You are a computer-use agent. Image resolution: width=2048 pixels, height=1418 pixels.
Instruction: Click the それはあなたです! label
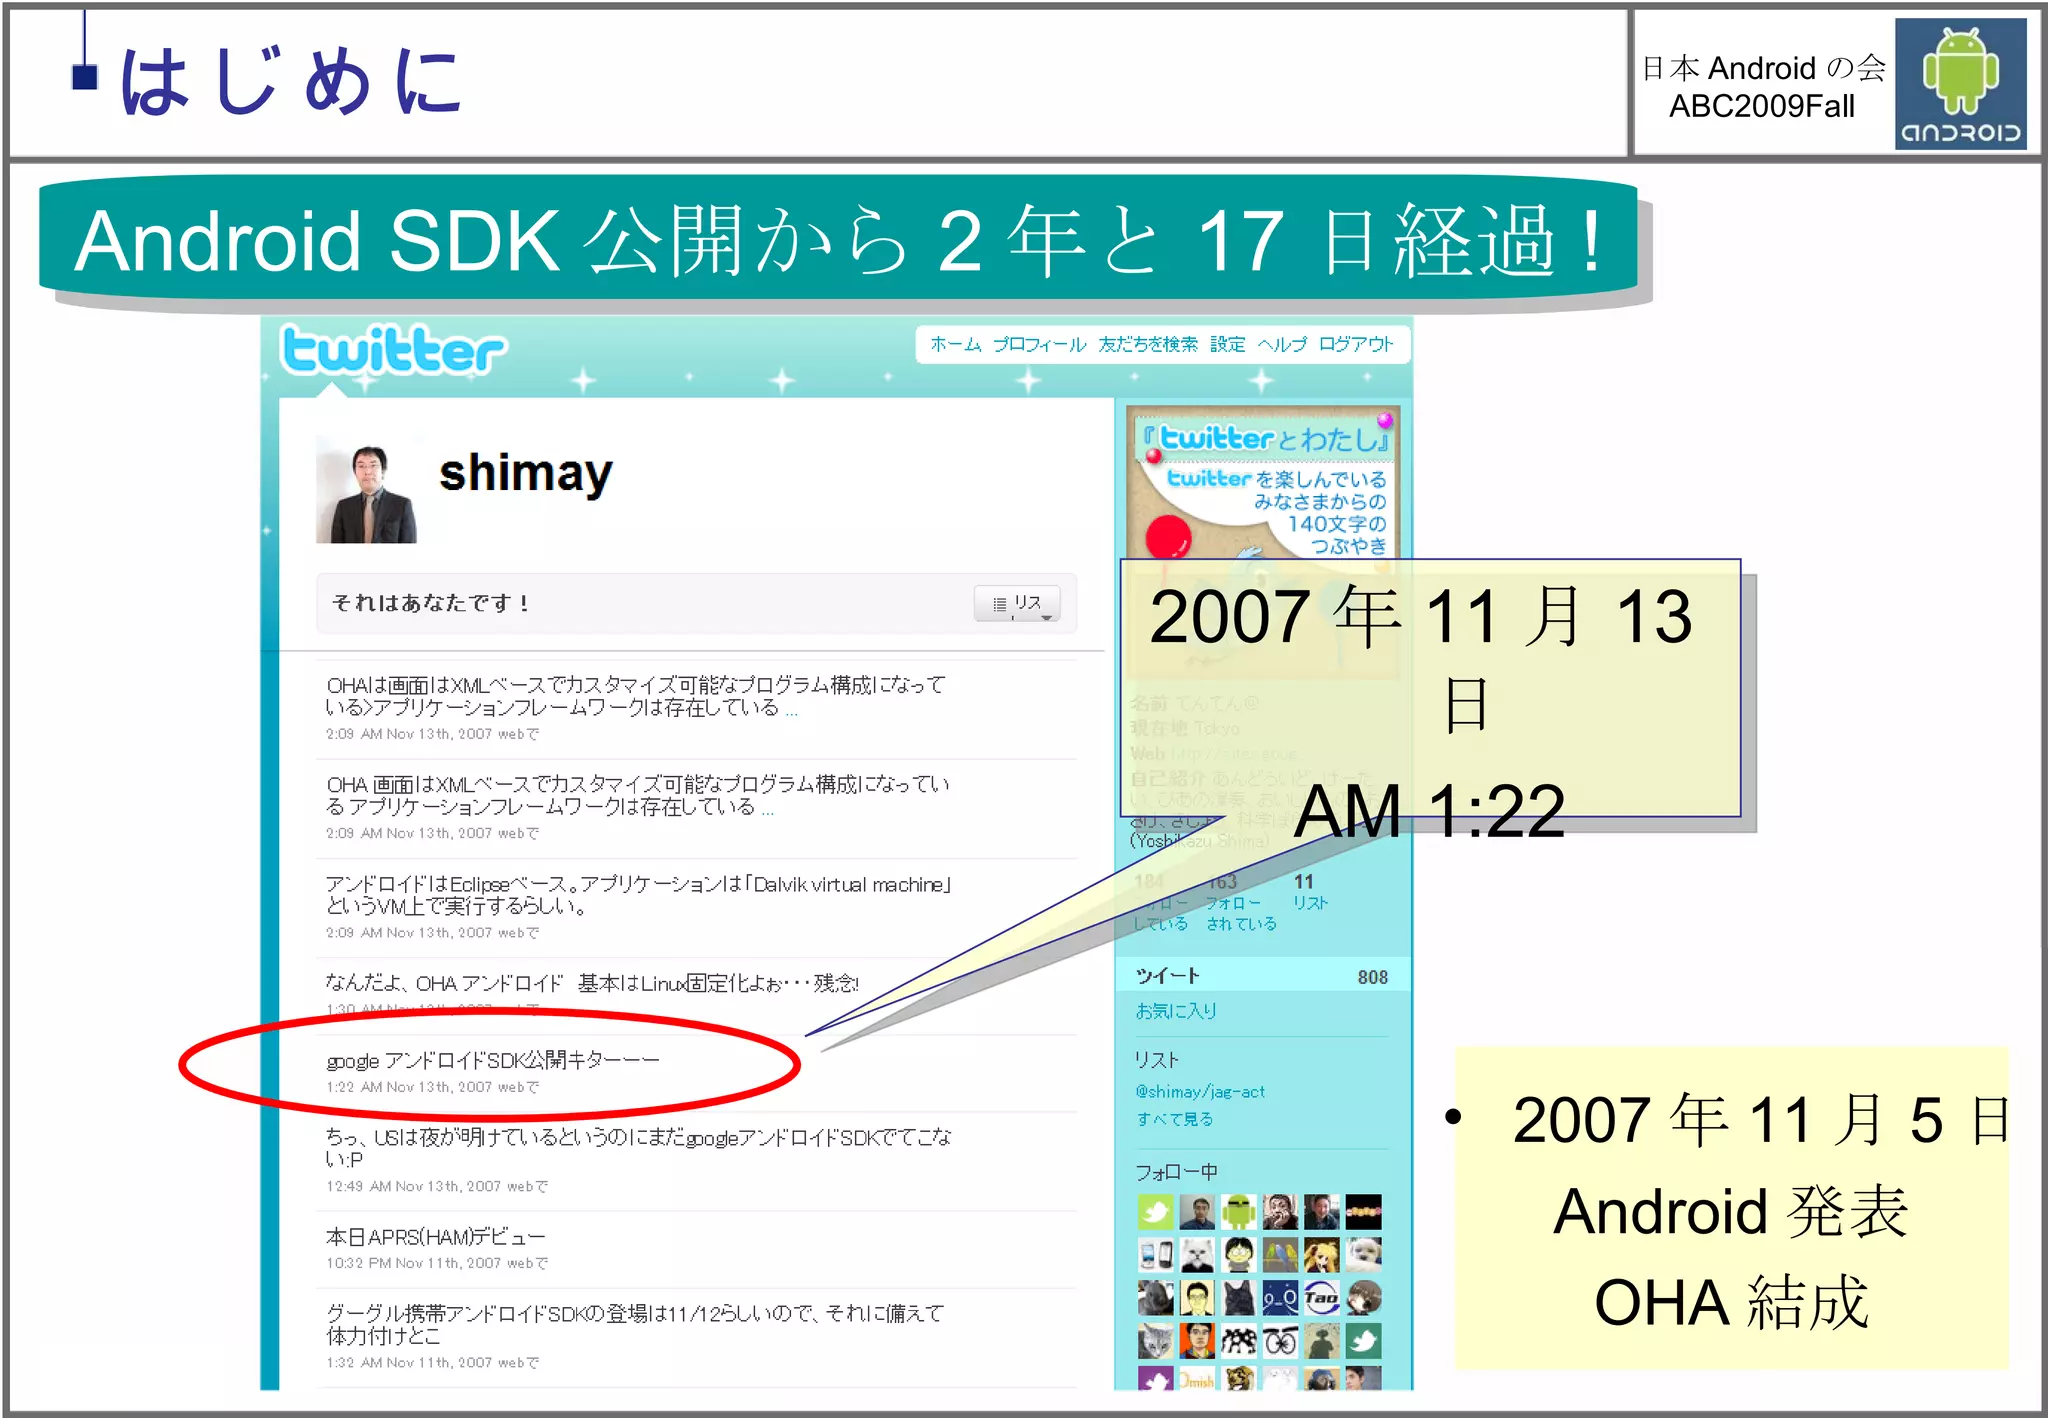coord(430,603)
